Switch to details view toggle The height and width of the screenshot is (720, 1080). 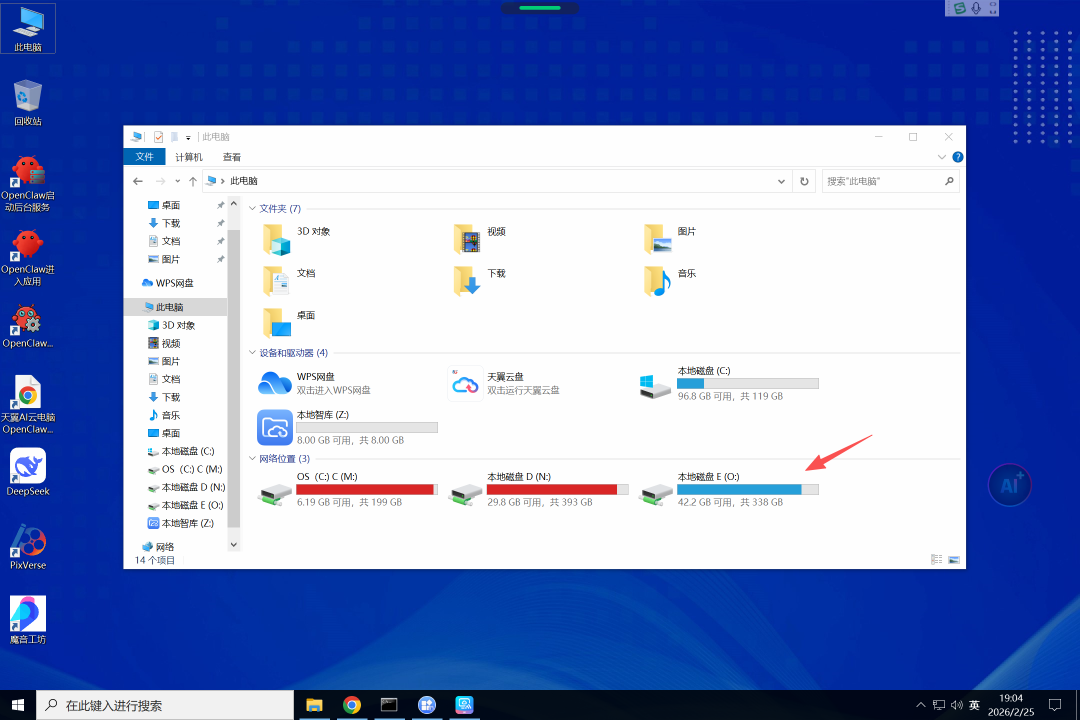point(937,560)
